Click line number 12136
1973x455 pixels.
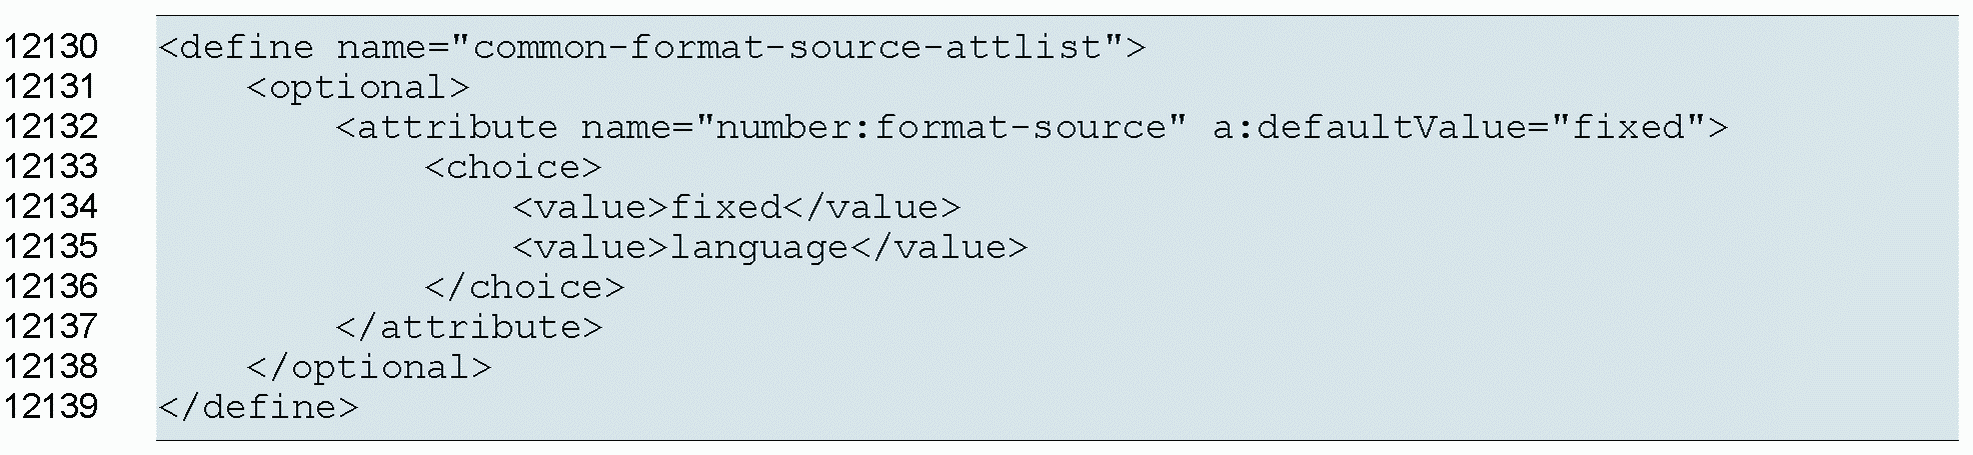click(50, 287)
